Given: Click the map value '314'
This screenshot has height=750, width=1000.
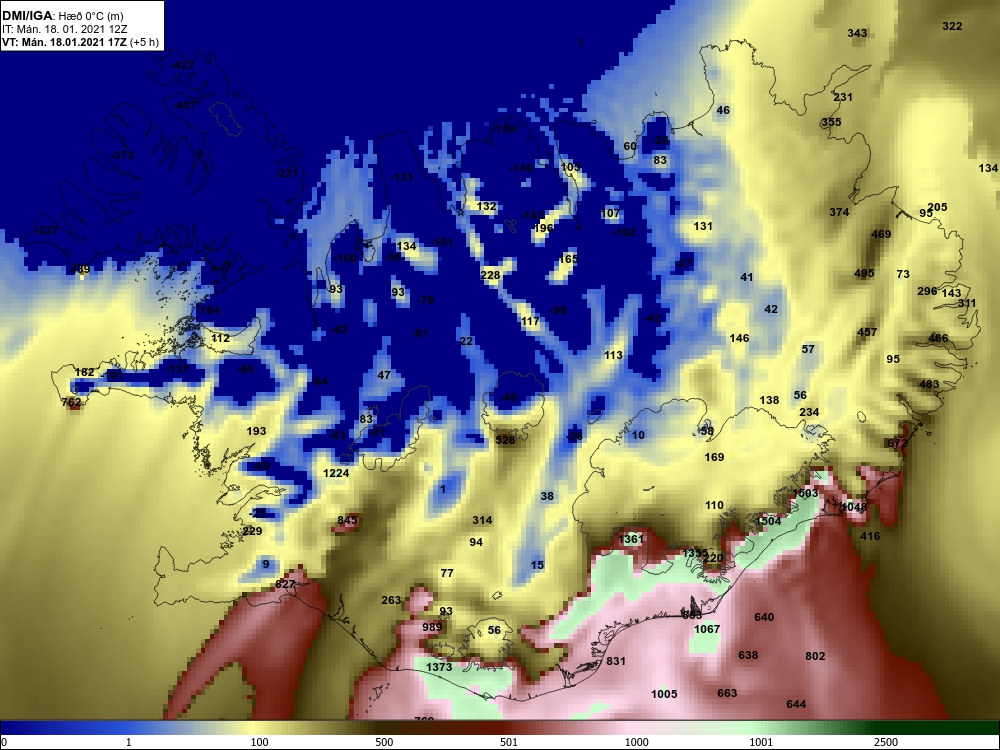Looking at the screenshot, I should pos(482,520).
